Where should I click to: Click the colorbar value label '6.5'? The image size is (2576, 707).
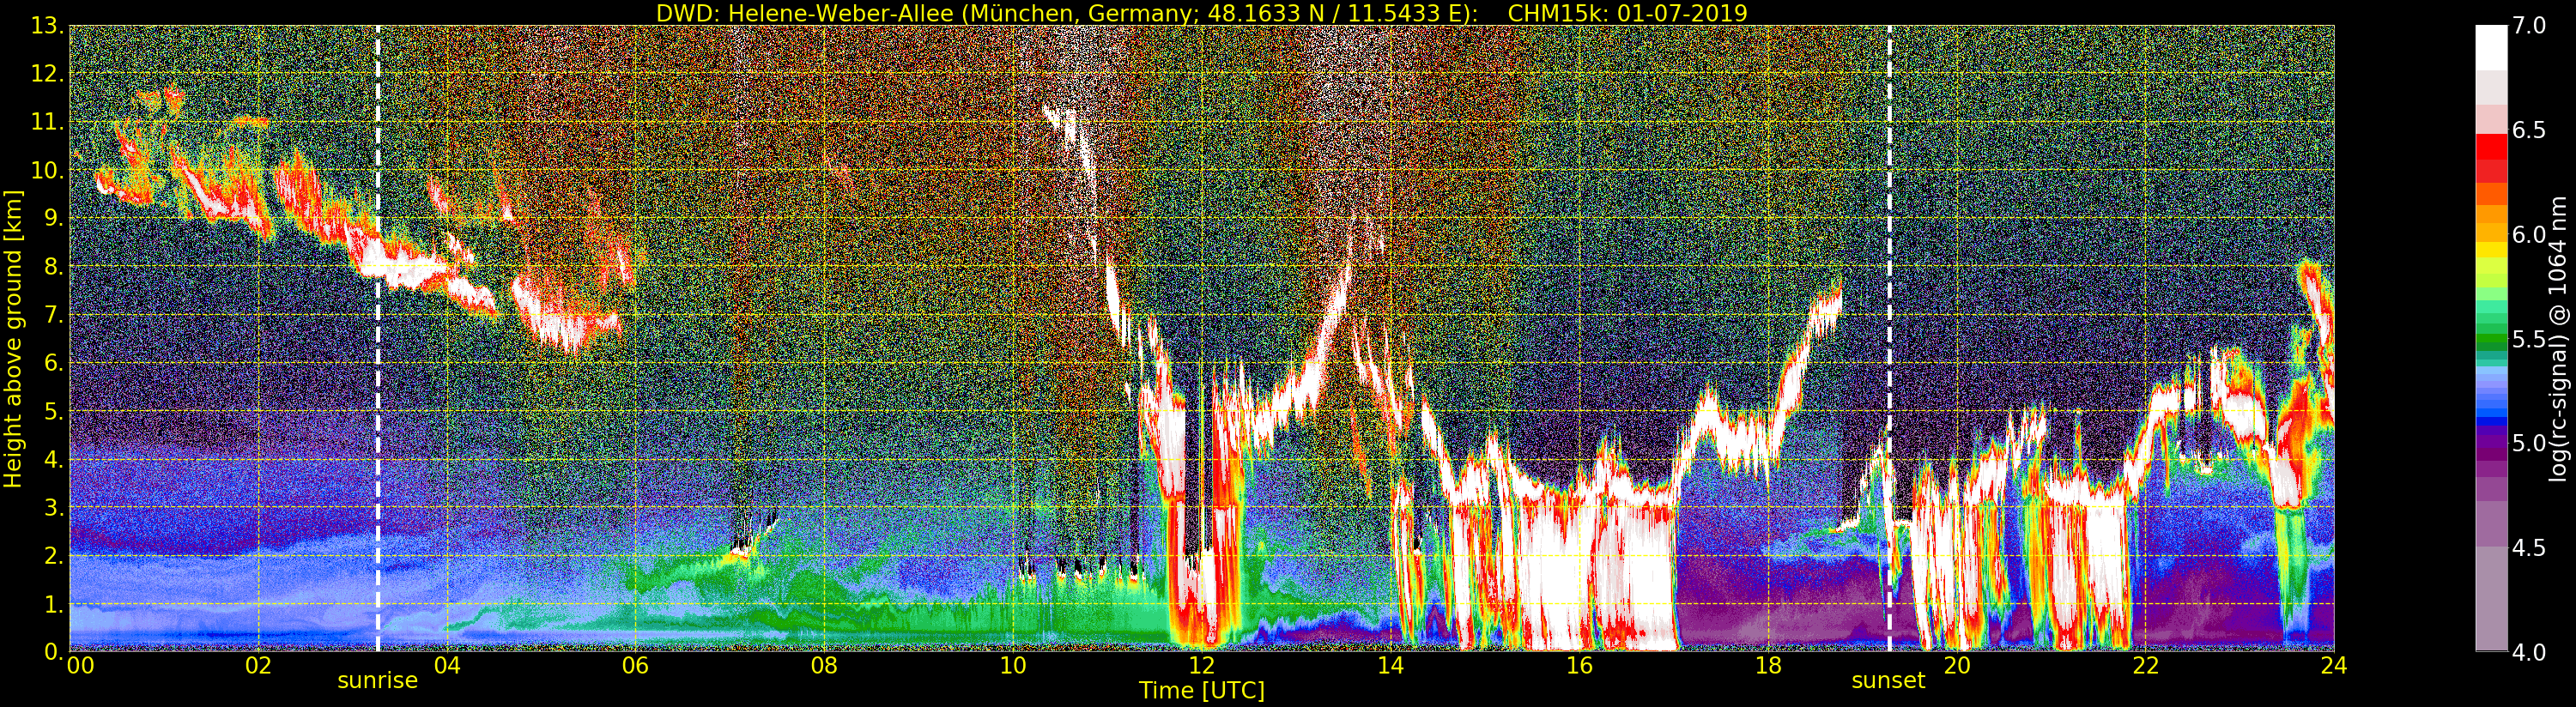pyautogui.click(x=2530, y=130)
